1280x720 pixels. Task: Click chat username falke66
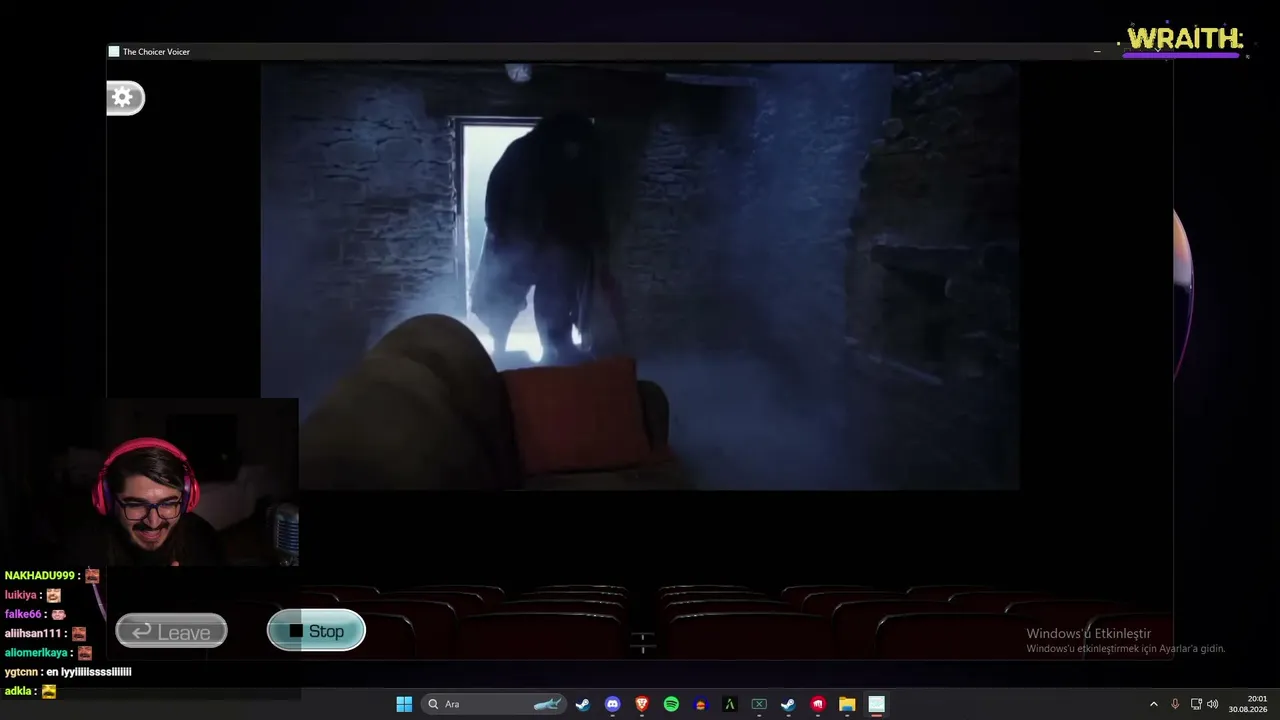pyautogui.click(x=23, y=614)
